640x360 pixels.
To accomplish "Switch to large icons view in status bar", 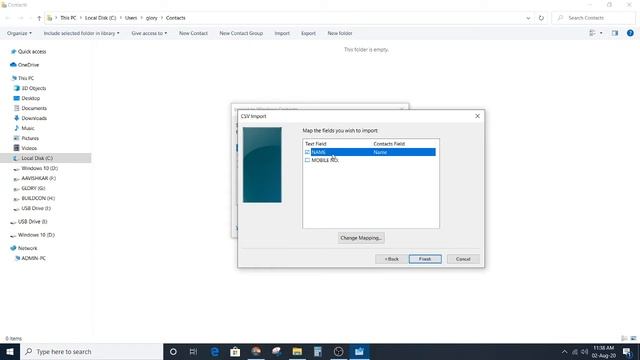I will coord(633,338).
